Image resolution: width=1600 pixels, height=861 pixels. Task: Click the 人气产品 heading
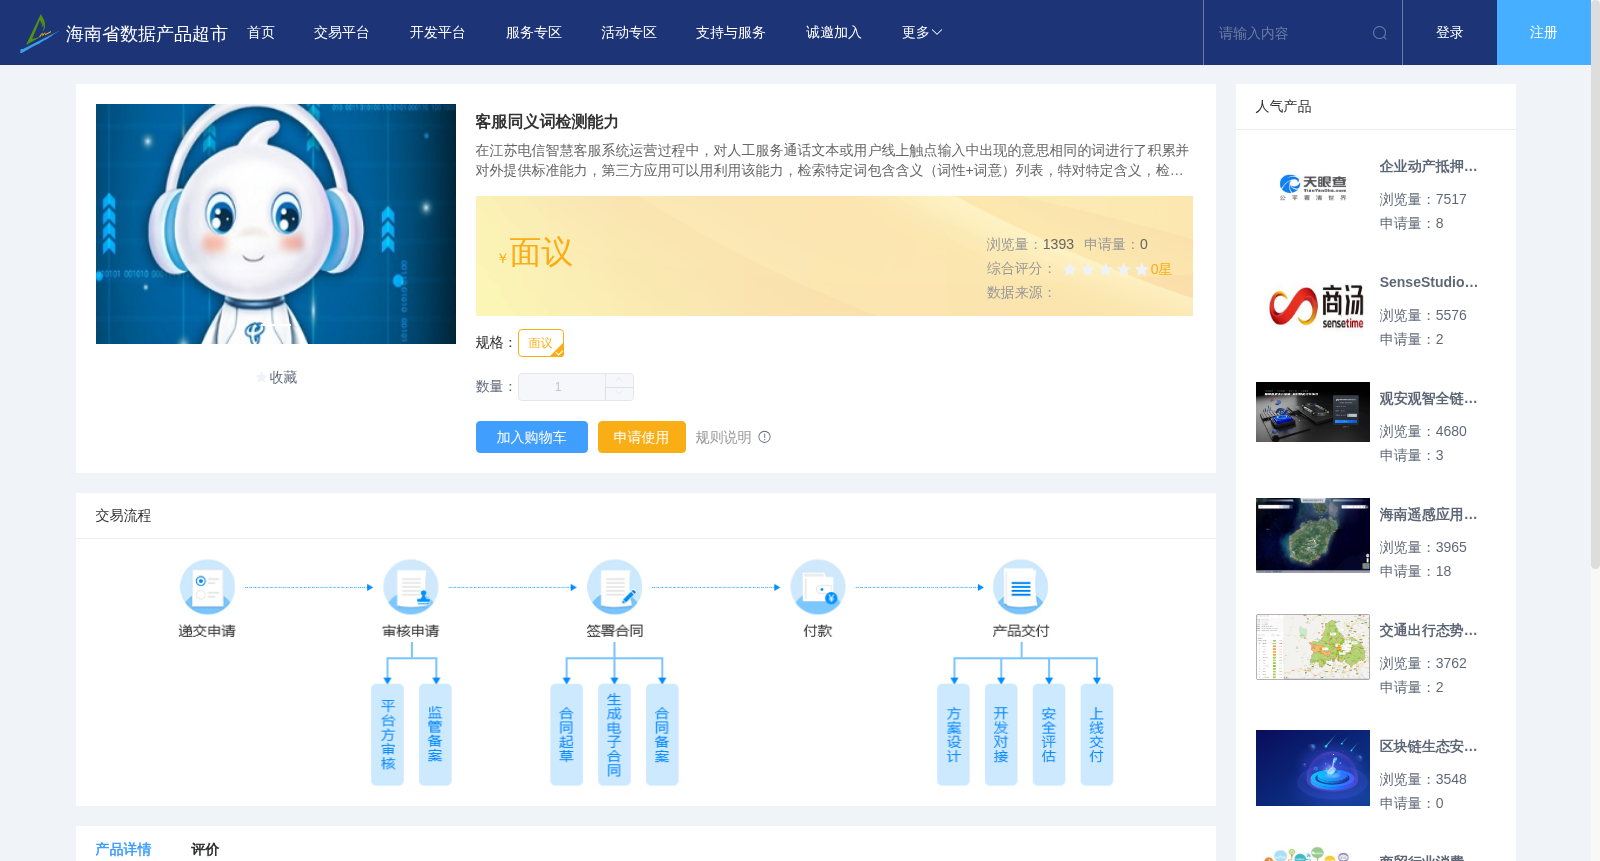pos(1283,107)
